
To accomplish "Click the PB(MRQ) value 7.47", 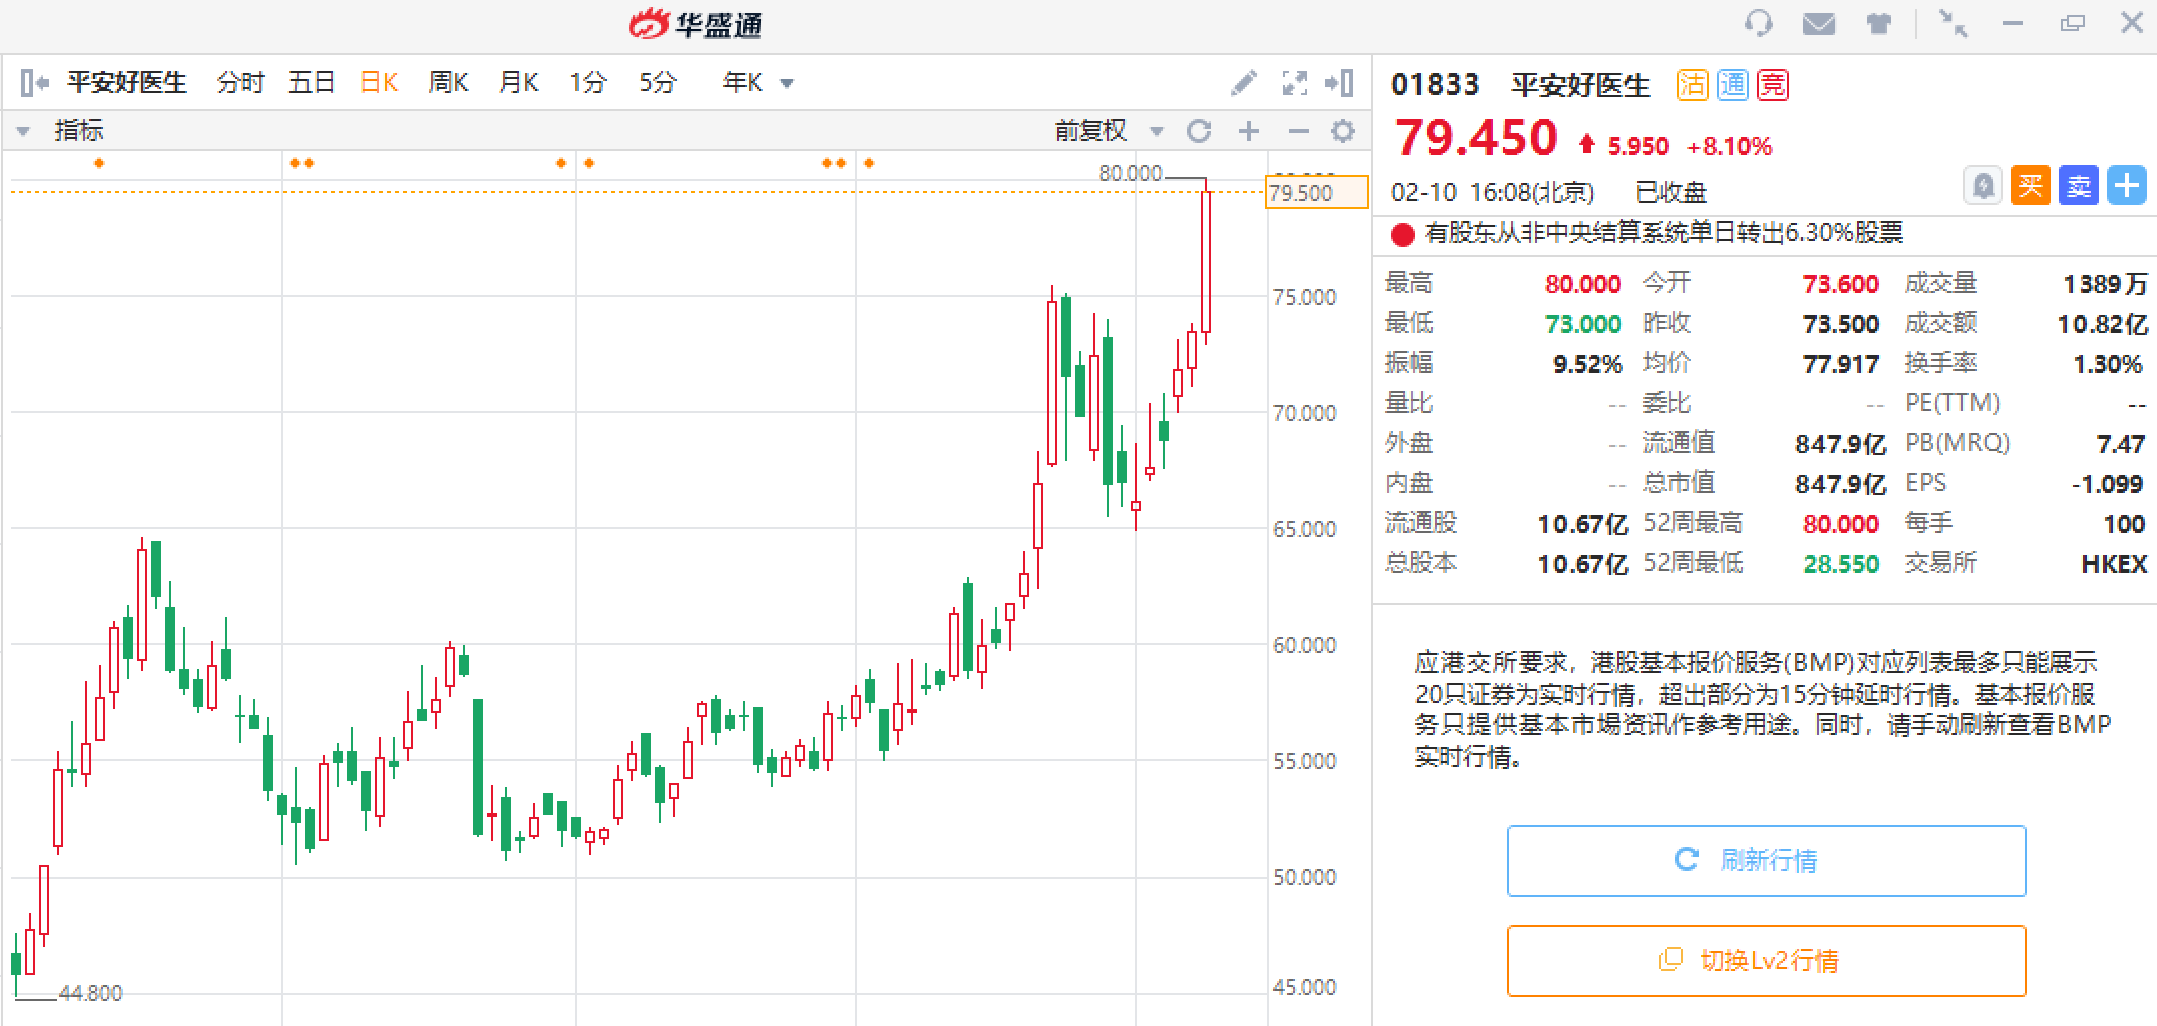I will (2120, 444).
